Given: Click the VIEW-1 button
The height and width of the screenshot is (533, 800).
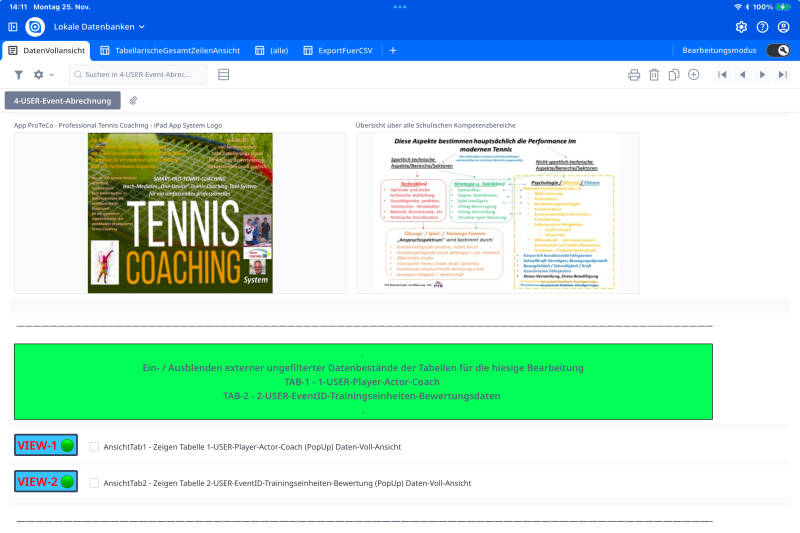Looking at the screenshot, I should tap(46, 445).
